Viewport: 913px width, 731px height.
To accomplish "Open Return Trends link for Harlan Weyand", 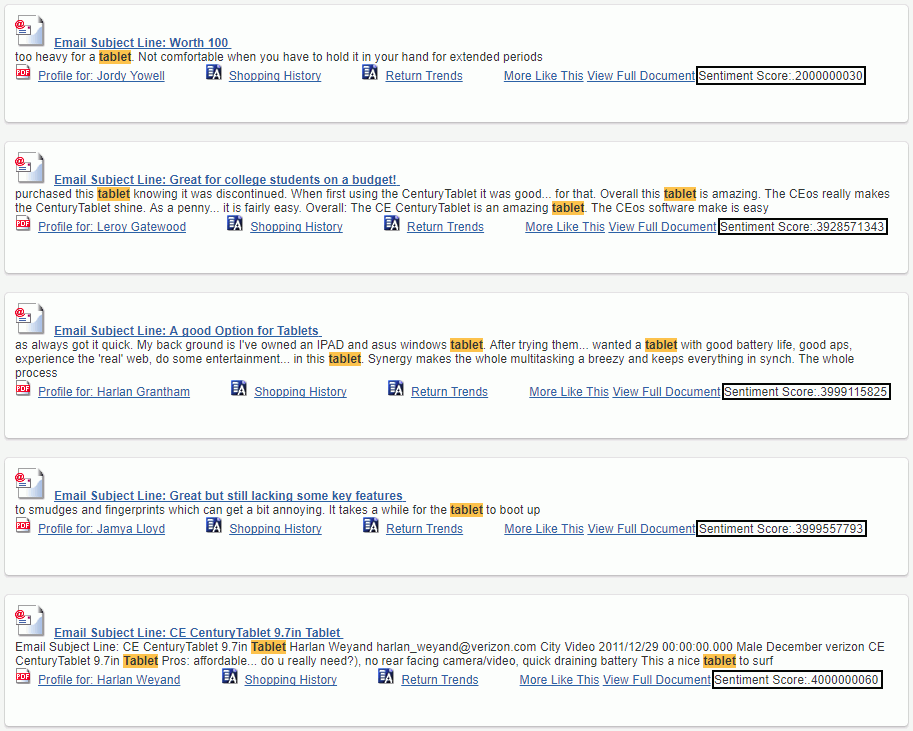I will 440,679.
